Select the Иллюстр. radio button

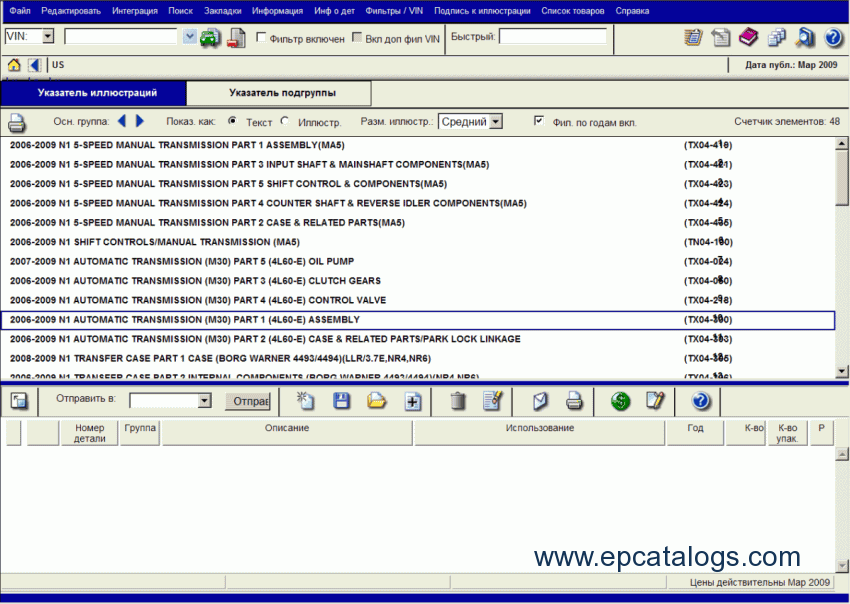tap(285, 122)
